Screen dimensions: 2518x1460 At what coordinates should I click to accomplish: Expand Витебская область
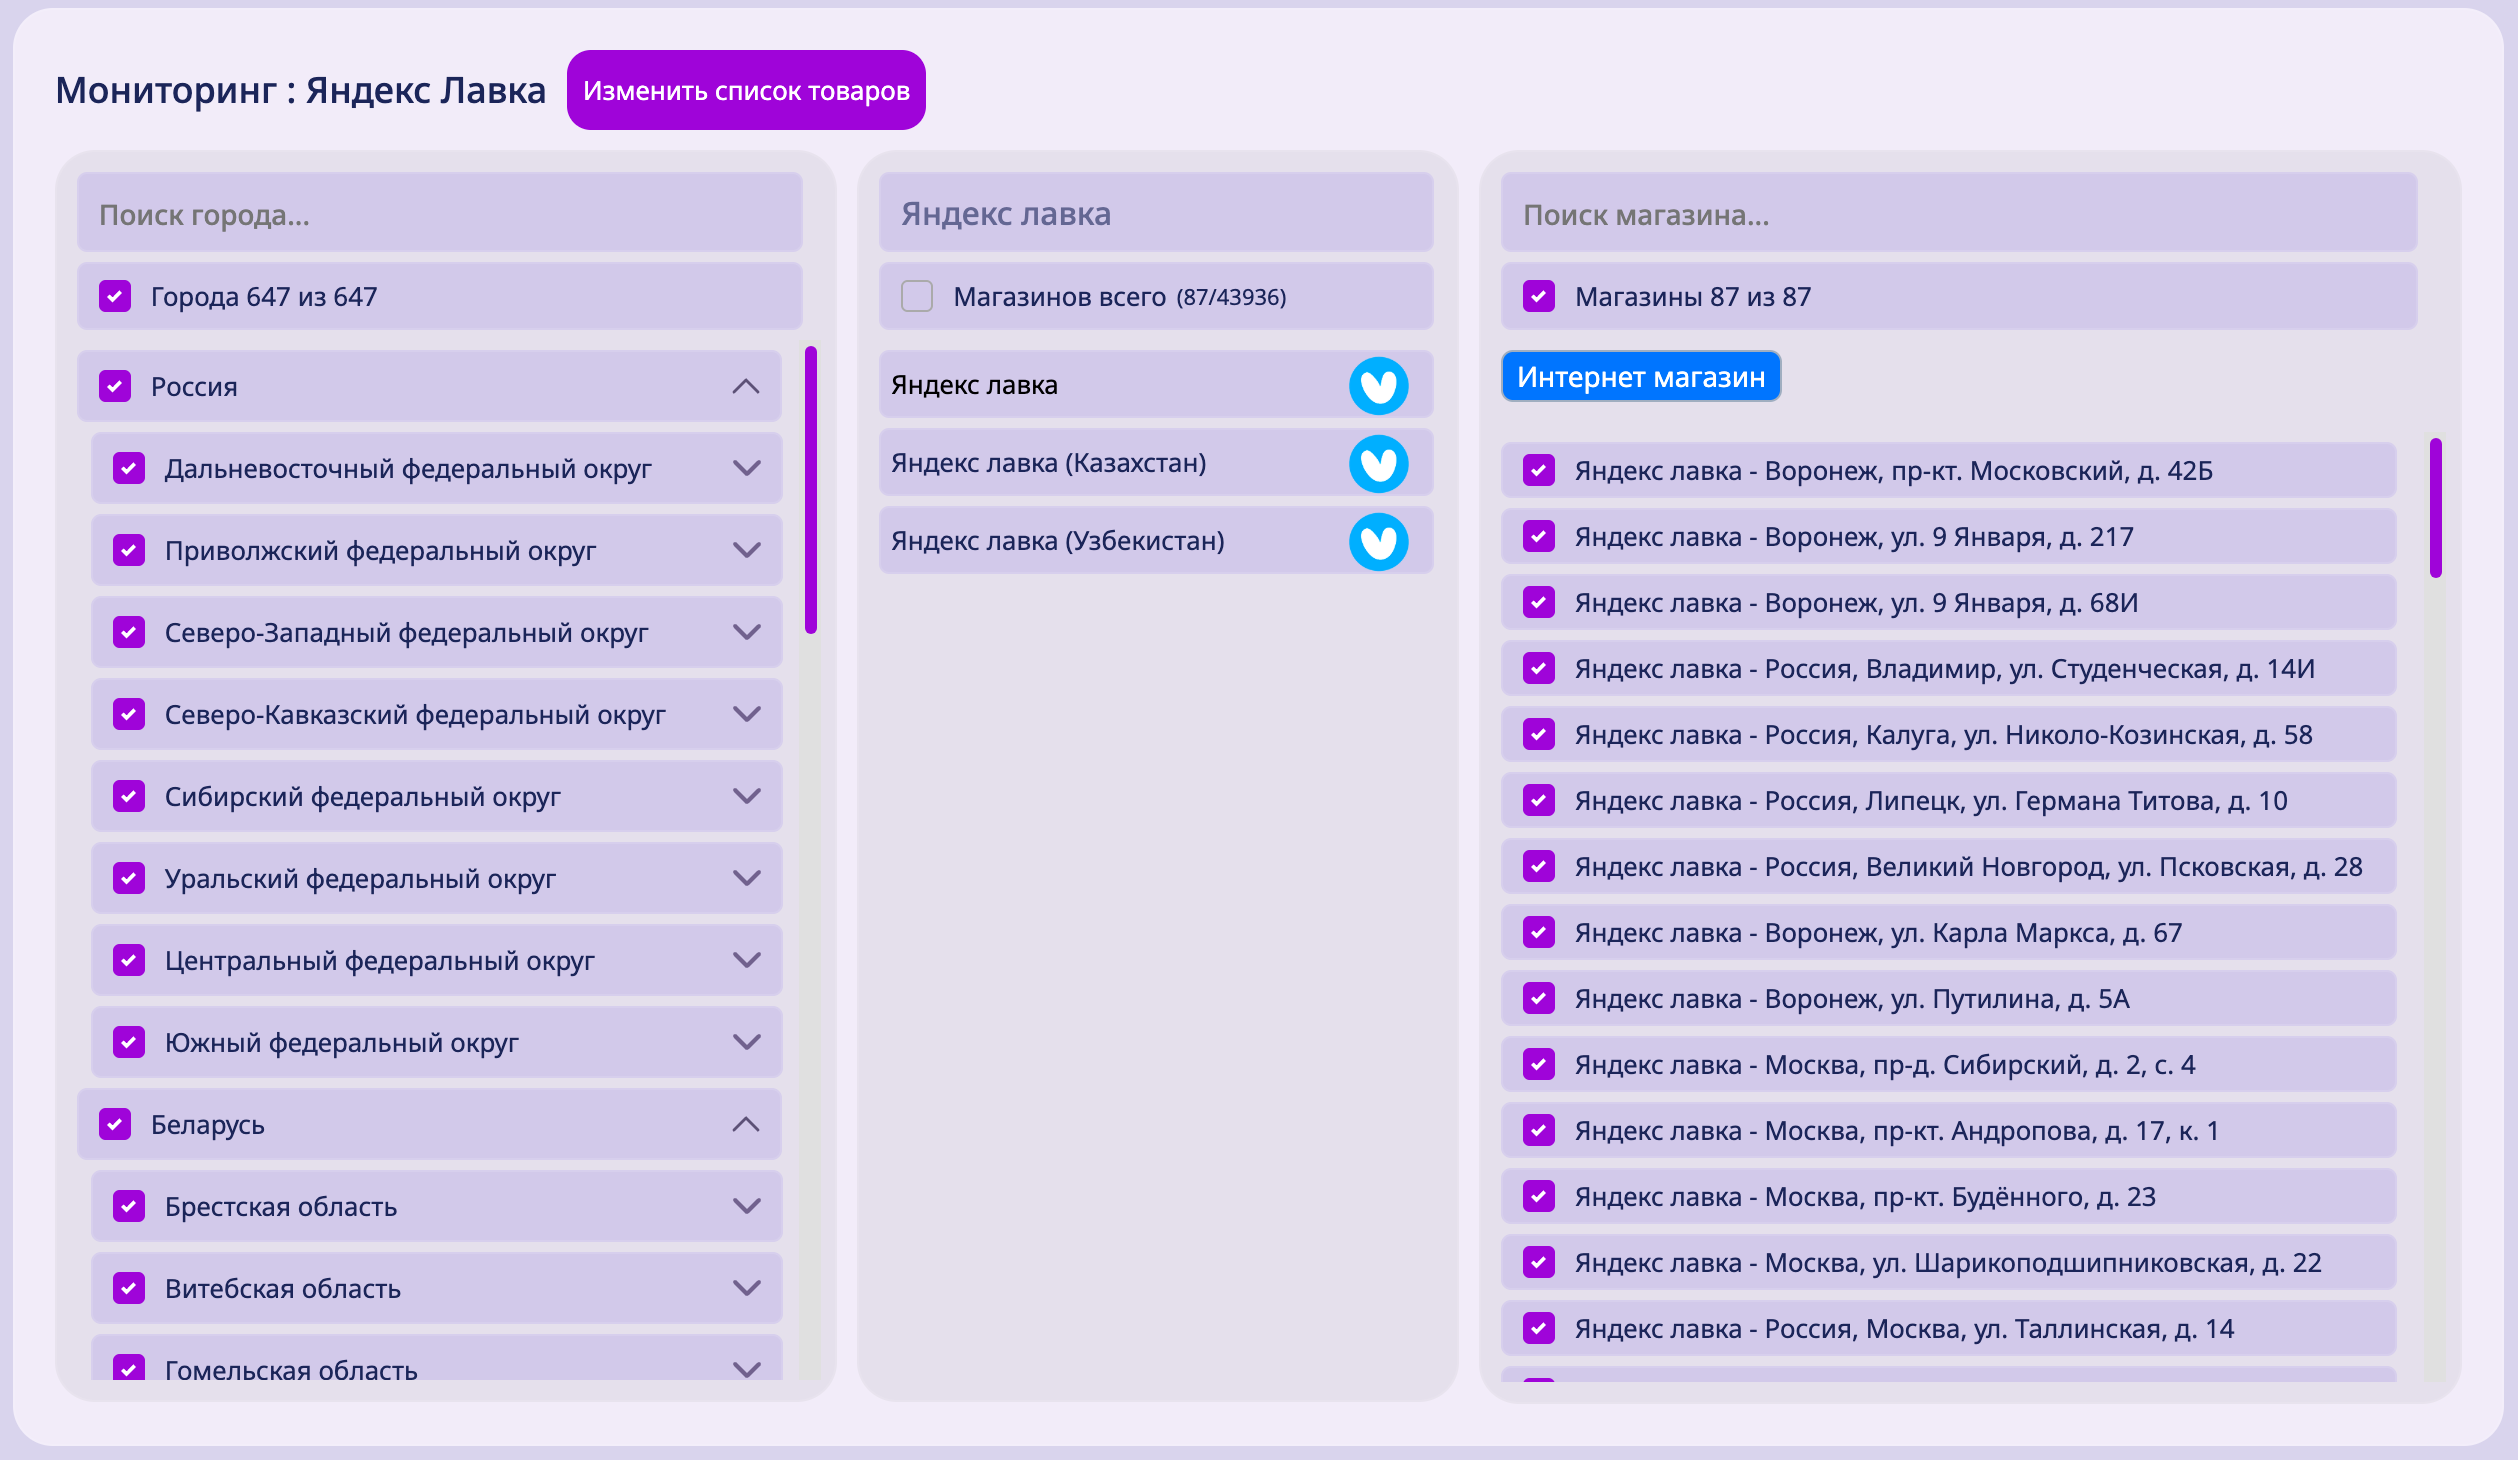click(746, 1288)
